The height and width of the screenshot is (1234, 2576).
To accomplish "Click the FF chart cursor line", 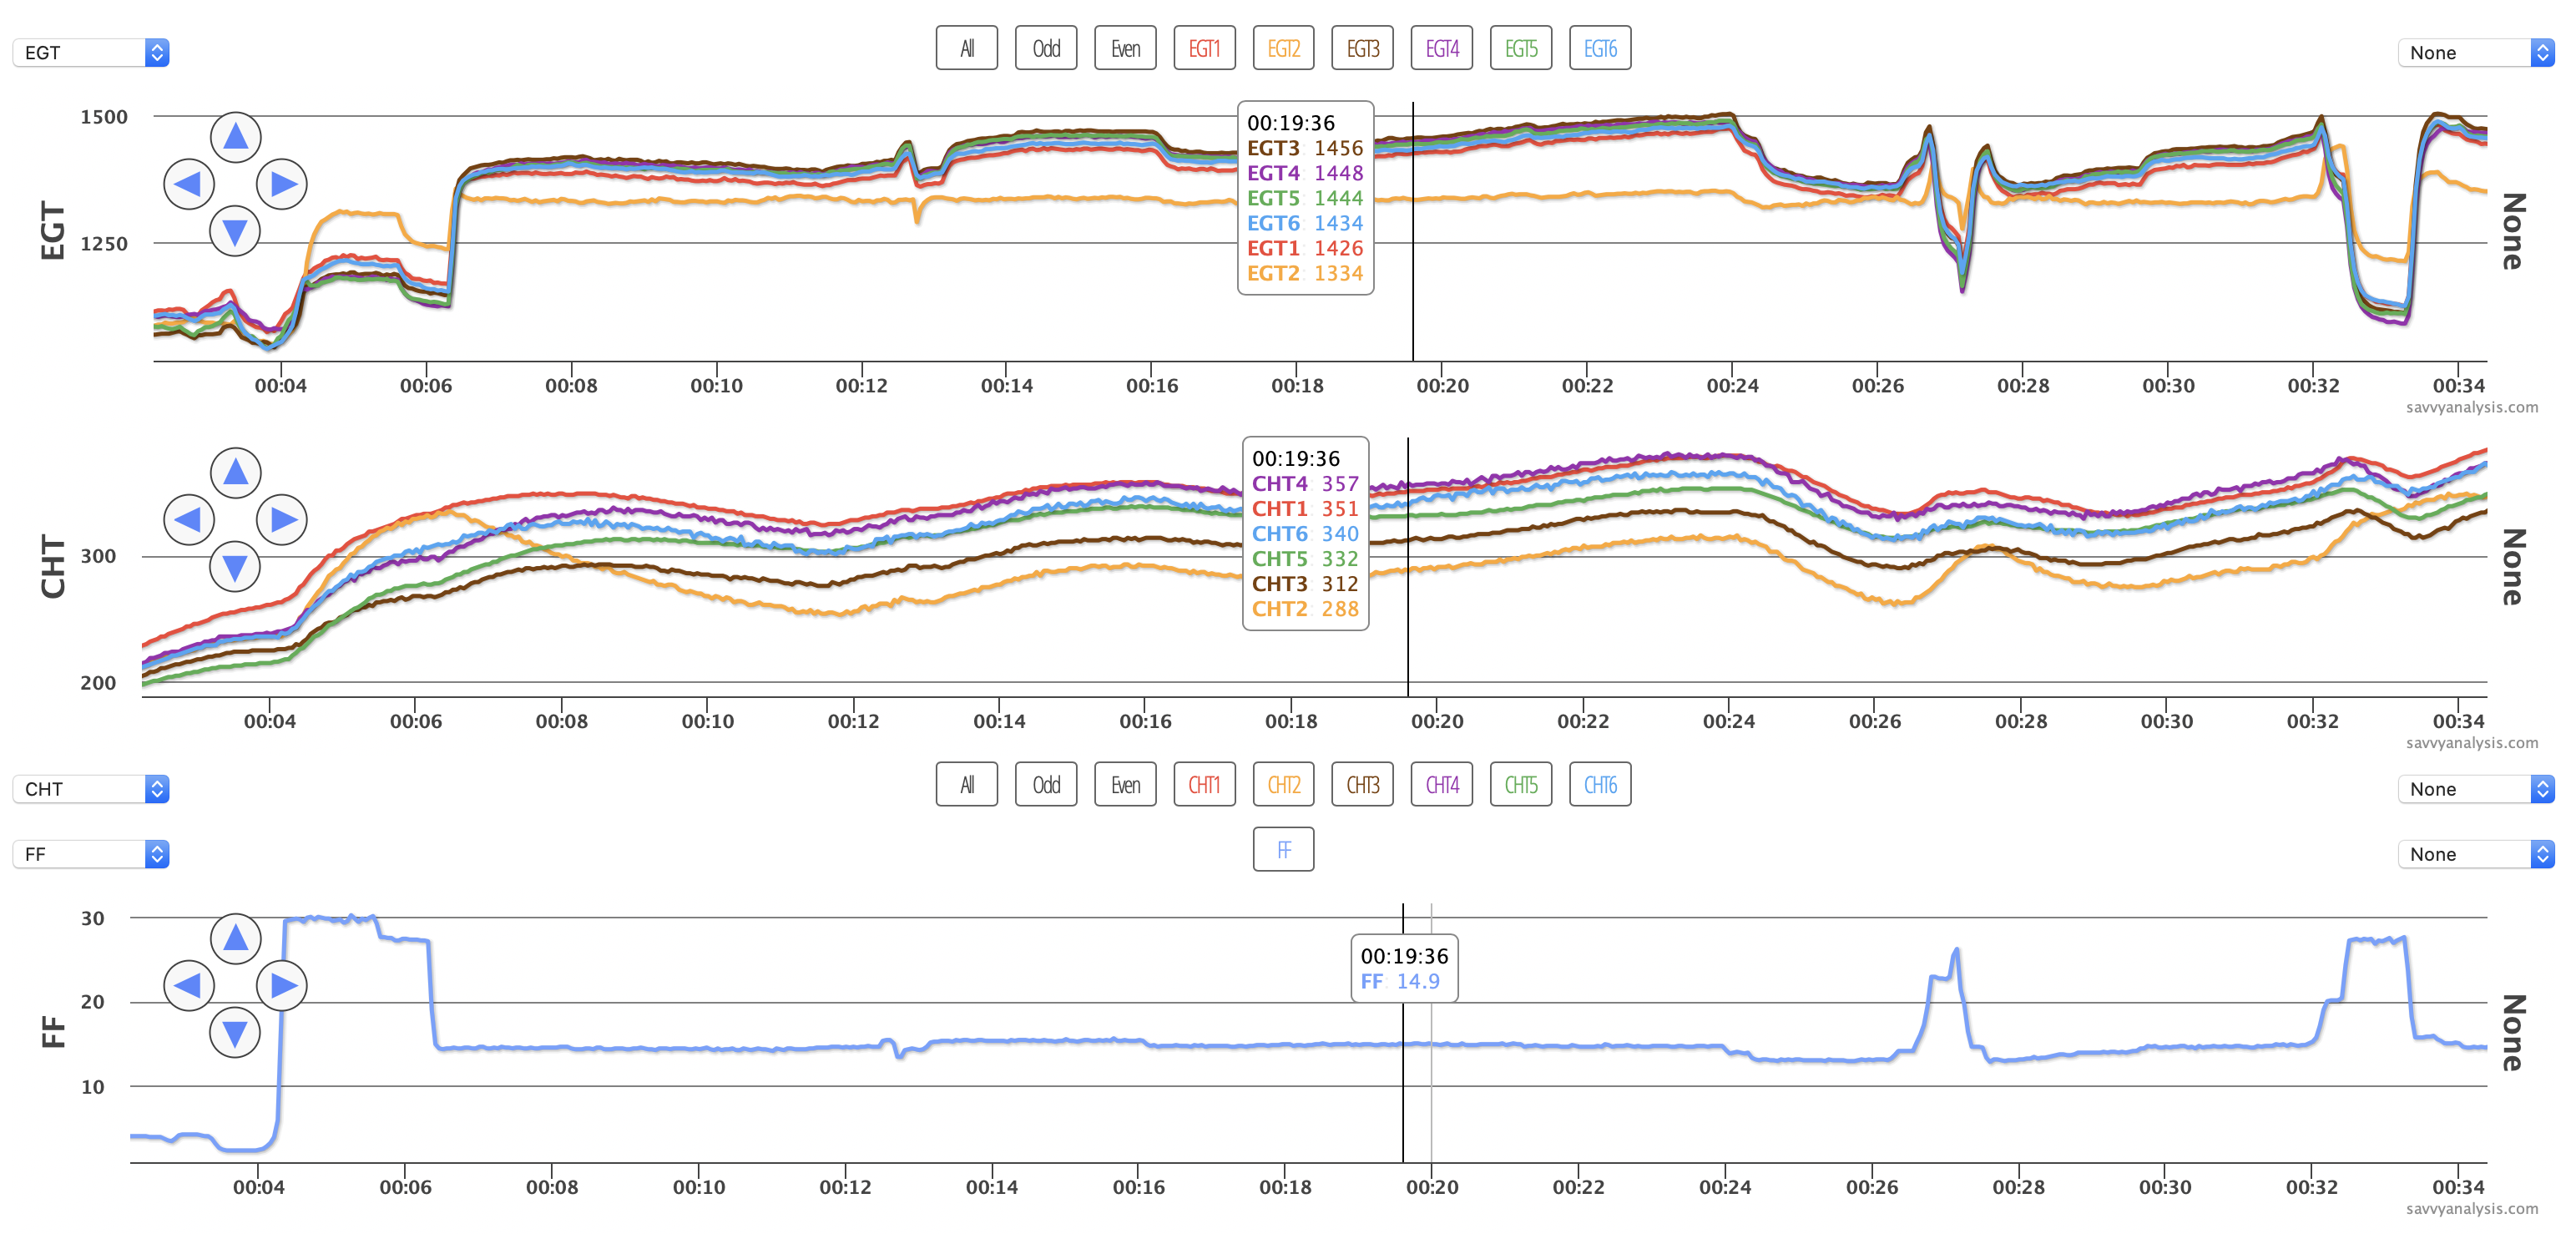I will pyautogui.click(x=1402, y=1032).
